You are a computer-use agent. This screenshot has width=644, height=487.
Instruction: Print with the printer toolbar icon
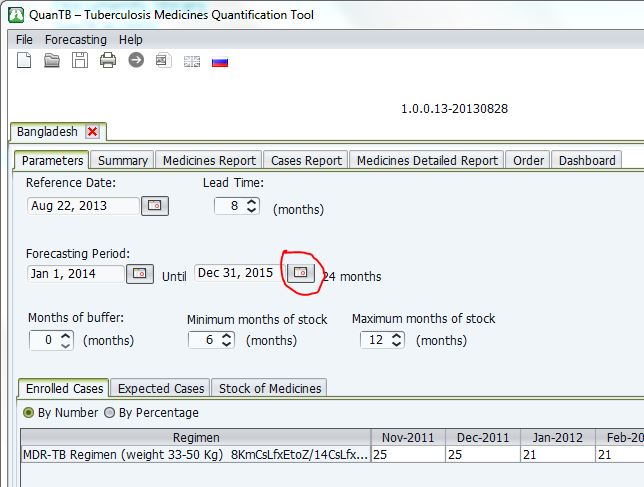(x=108, y=60)
